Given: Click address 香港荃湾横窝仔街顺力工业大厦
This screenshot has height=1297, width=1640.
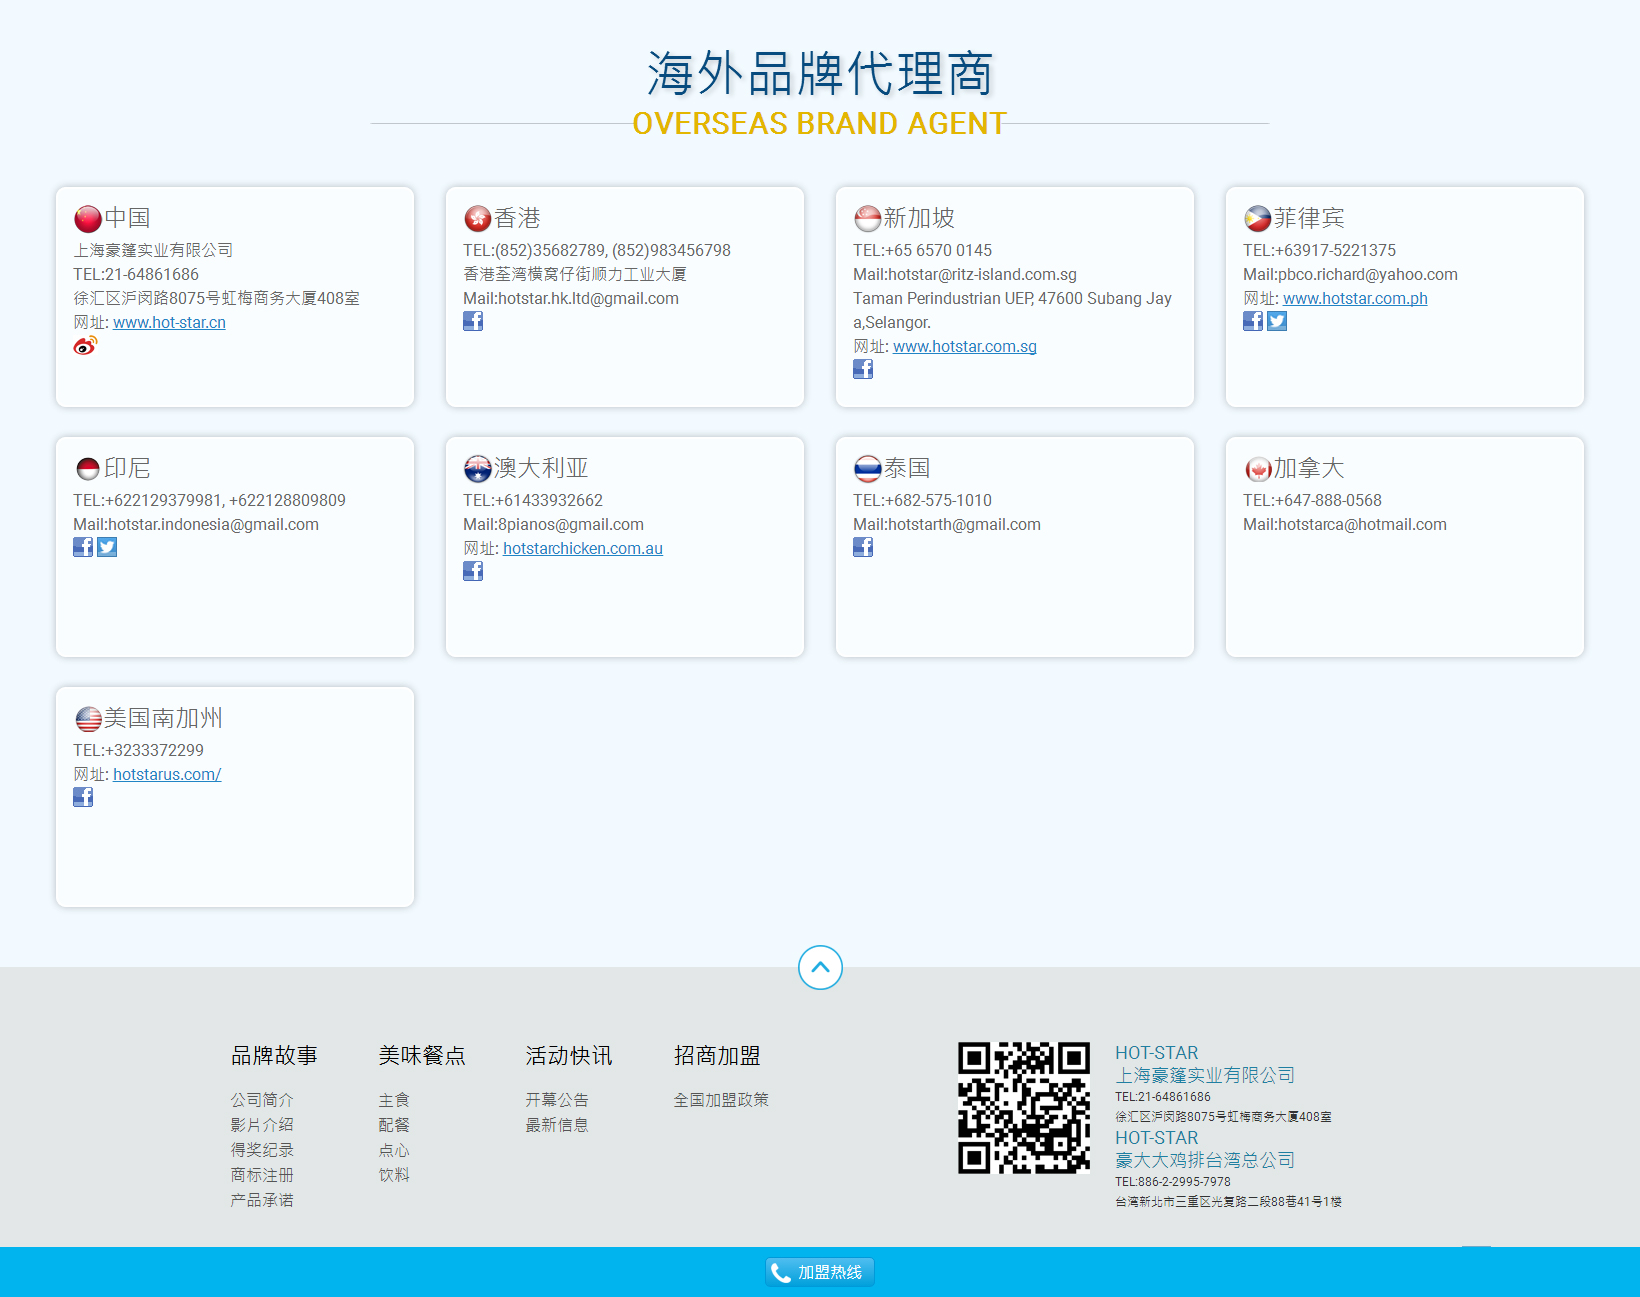Looking at the screenshot, I should [575, 274].
